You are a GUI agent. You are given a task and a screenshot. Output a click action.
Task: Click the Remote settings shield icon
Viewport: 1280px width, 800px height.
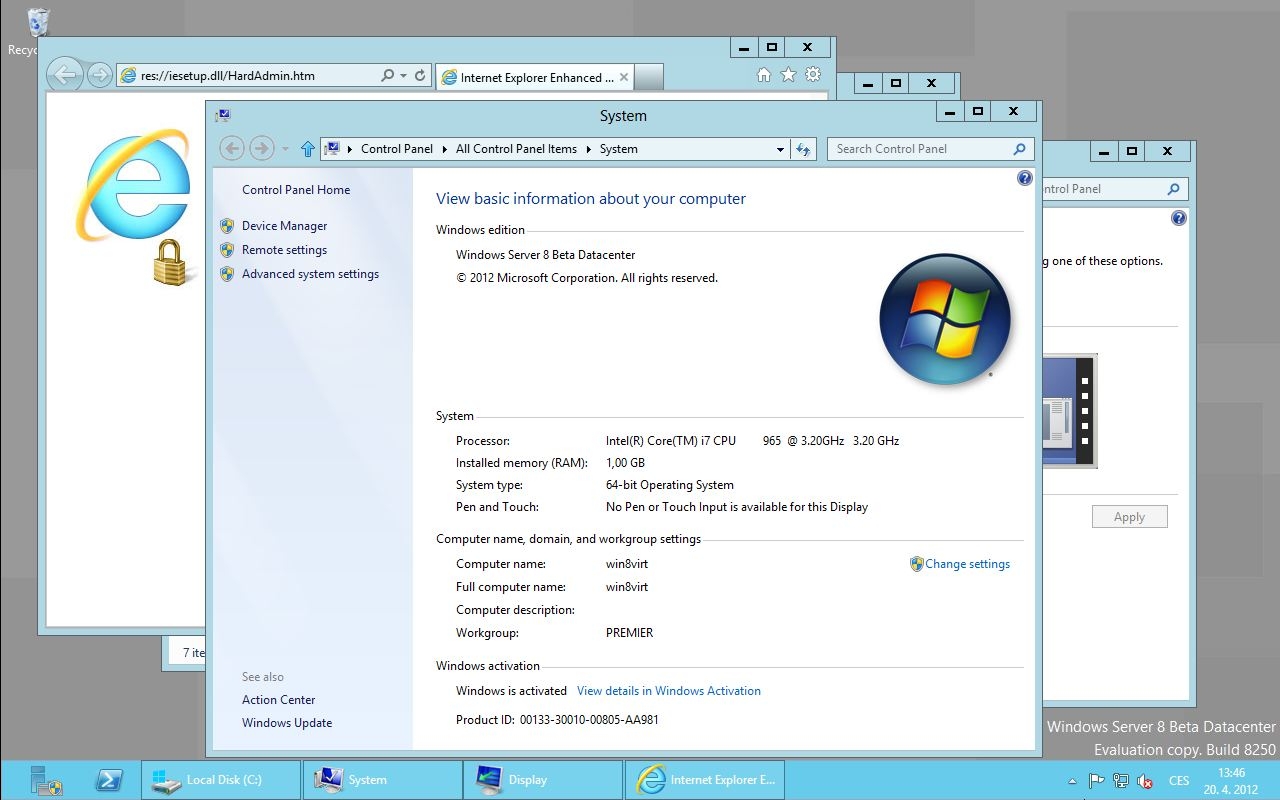coord(227,250)
